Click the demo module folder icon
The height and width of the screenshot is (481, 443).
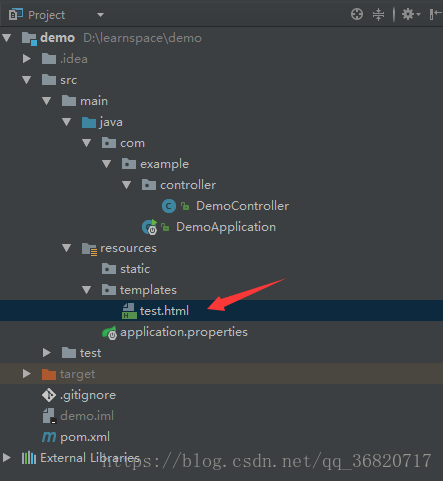point(29,38)
